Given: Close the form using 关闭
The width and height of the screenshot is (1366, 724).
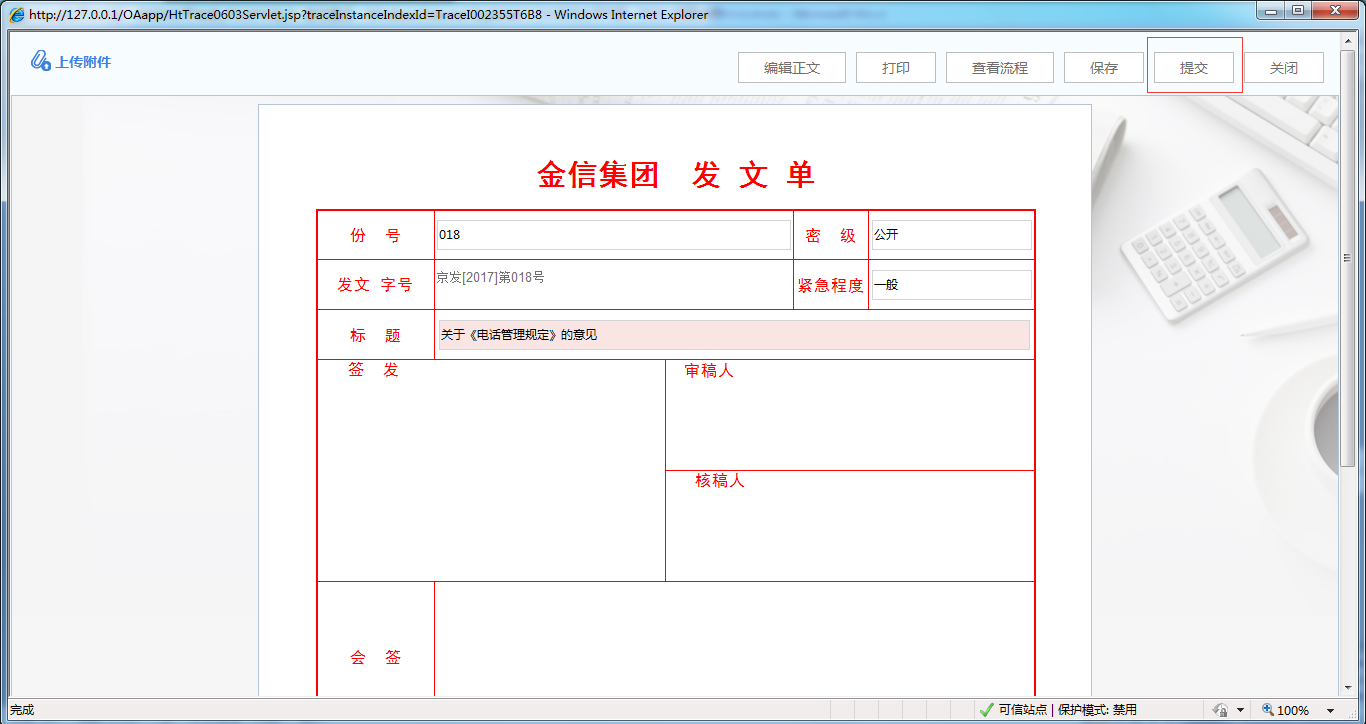Looking at the screenshot, I should pos(1283,67).
